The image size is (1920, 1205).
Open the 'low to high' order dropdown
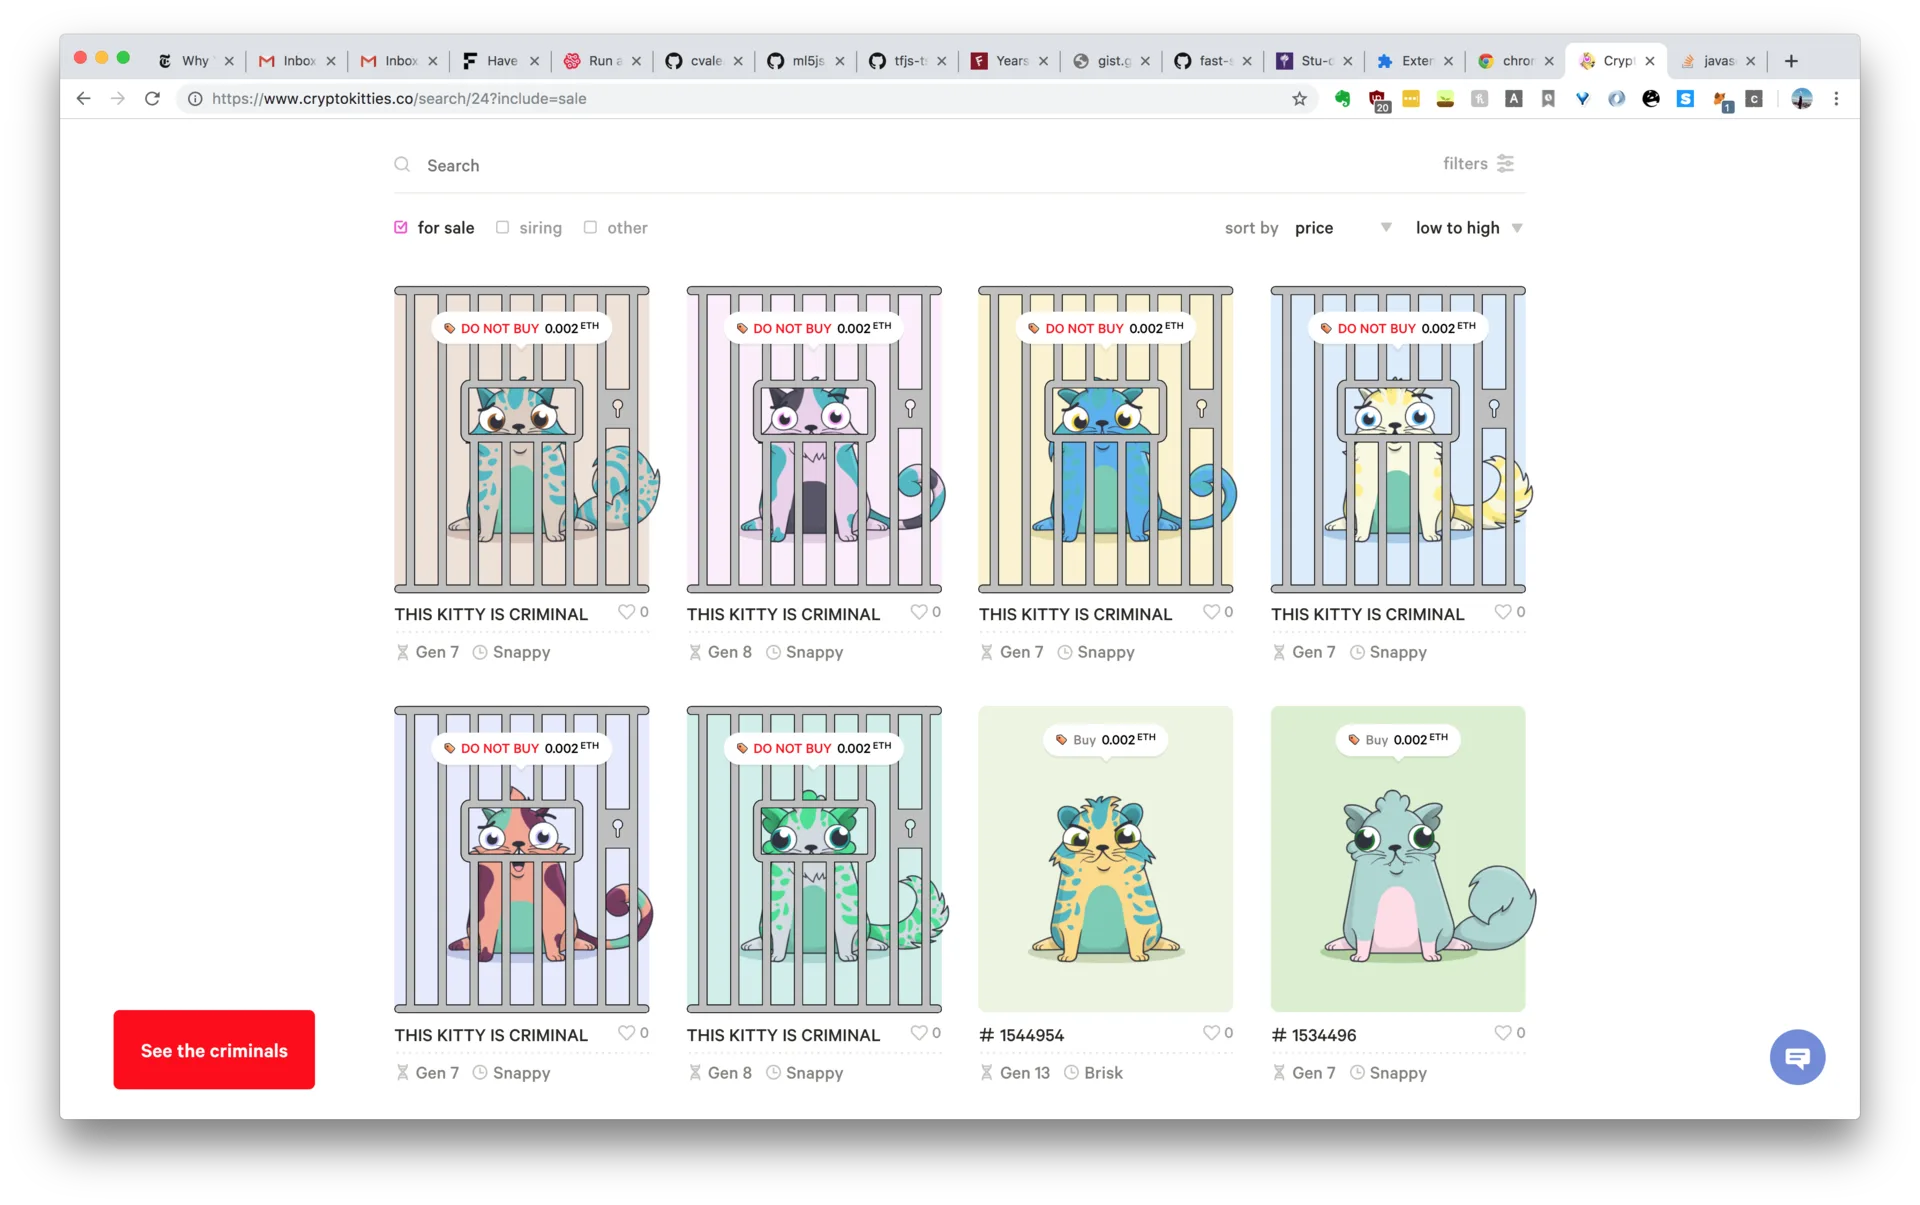(x=1469, y=228)
